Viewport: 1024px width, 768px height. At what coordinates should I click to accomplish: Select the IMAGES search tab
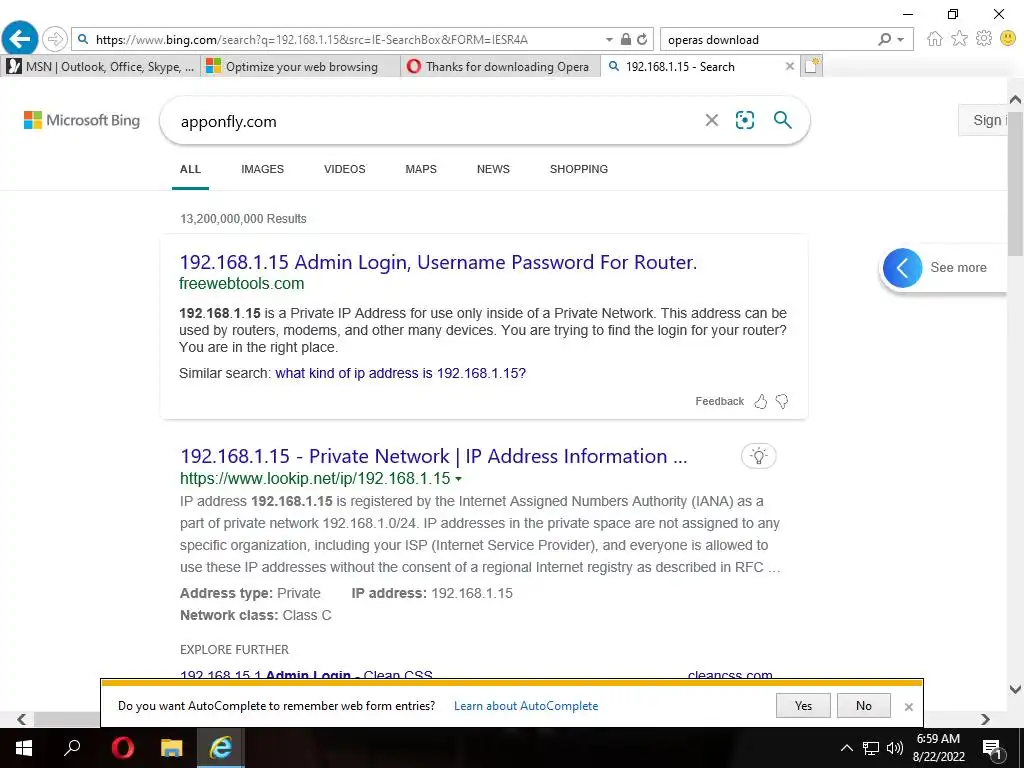click(263, 169)
